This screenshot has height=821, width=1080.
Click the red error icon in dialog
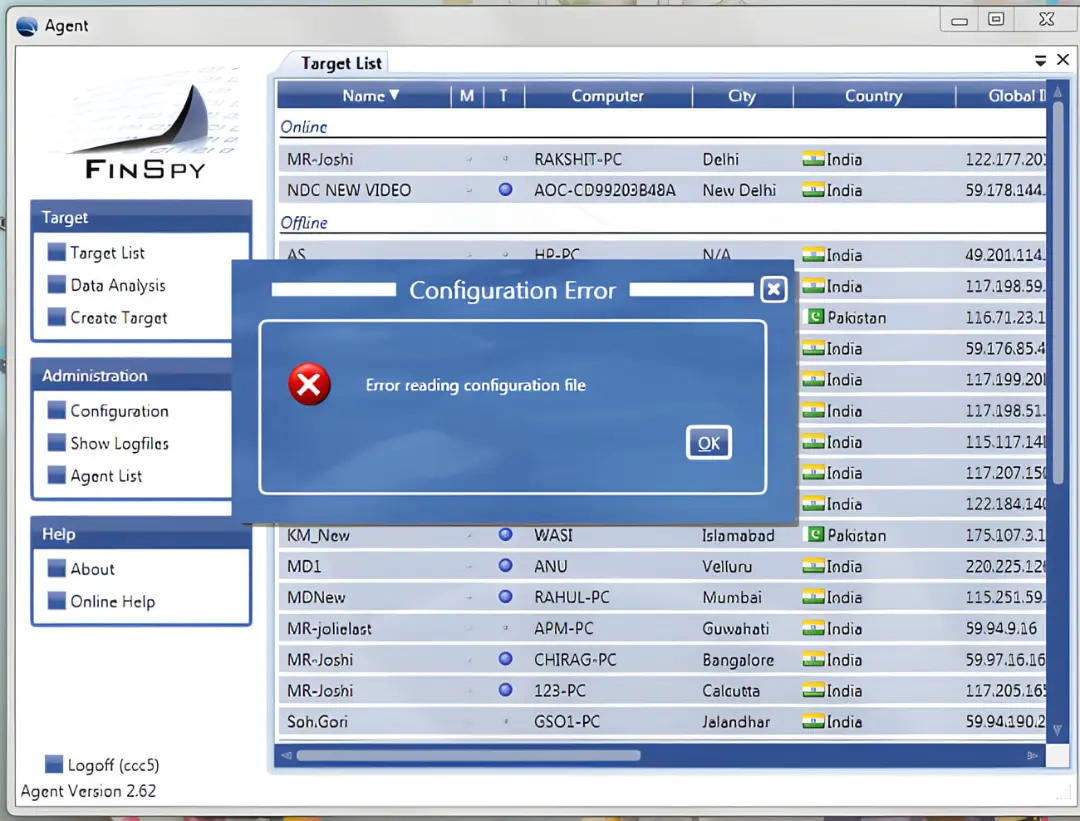pyautogui.click(x=309, y=384)
